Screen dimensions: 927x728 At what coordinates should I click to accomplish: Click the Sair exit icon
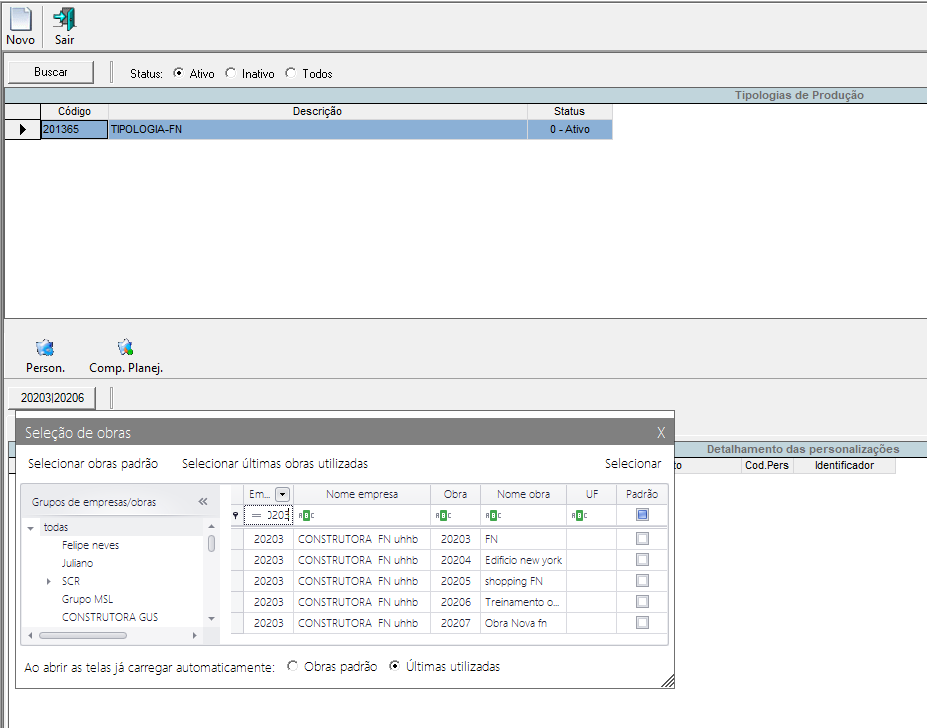click(64, 20)
